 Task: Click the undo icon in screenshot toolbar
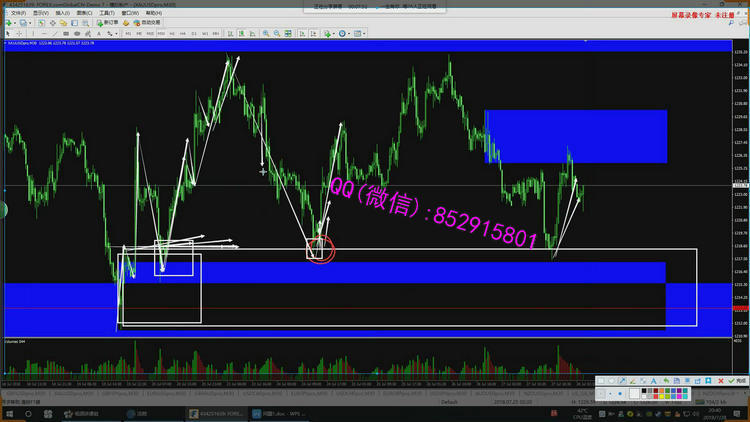pyautogui.click(x=666, y=380)
